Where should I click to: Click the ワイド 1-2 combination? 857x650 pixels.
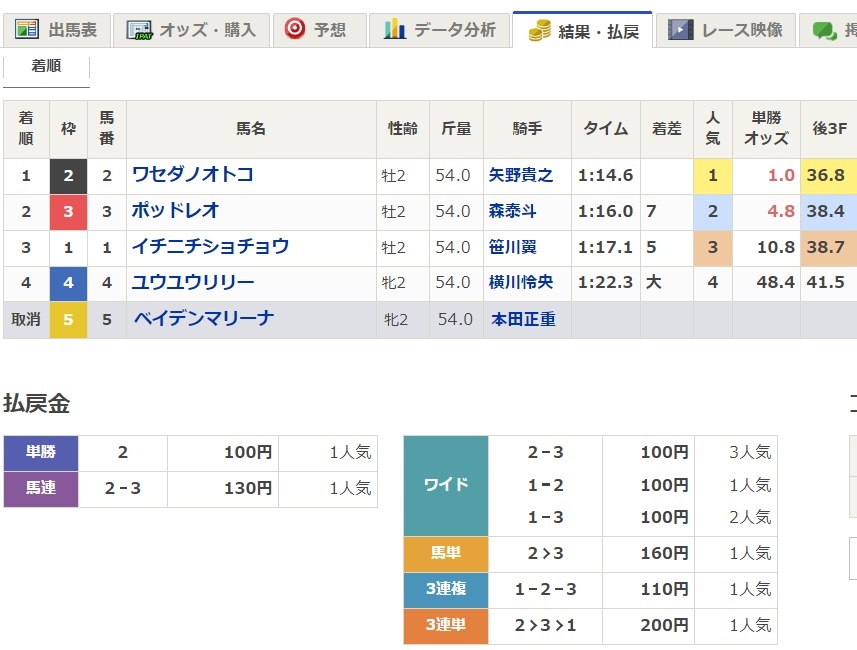(x=545, y=485)
